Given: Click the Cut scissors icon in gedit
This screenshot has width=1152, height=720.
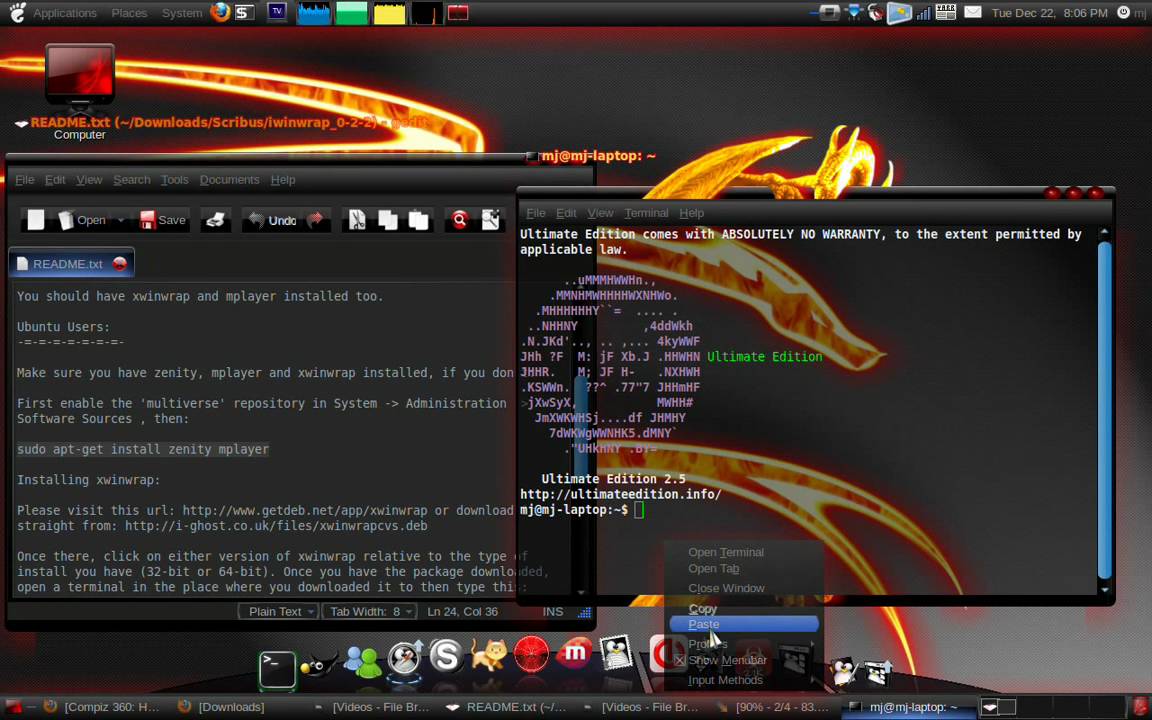Looking at the screenshot, I should tap(357, 220).
